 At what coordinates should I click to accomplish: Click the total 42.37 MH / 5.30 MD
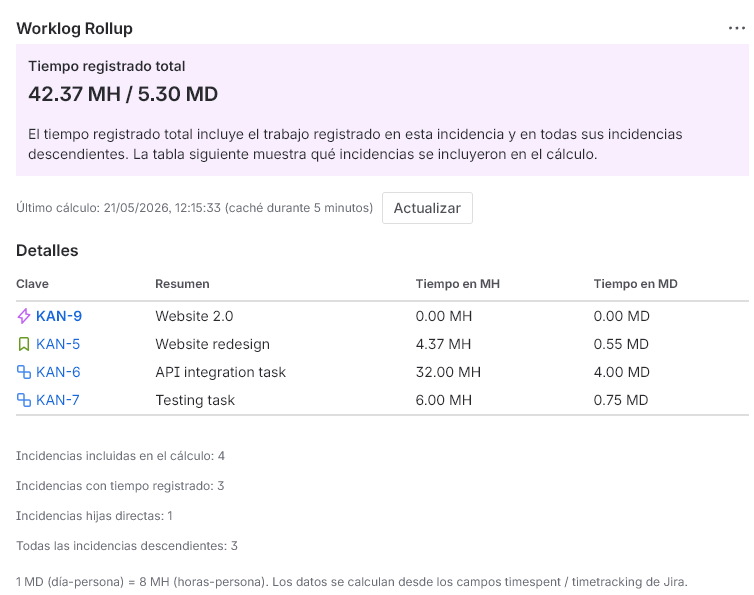pyautogui.click(x=123, y=94)
